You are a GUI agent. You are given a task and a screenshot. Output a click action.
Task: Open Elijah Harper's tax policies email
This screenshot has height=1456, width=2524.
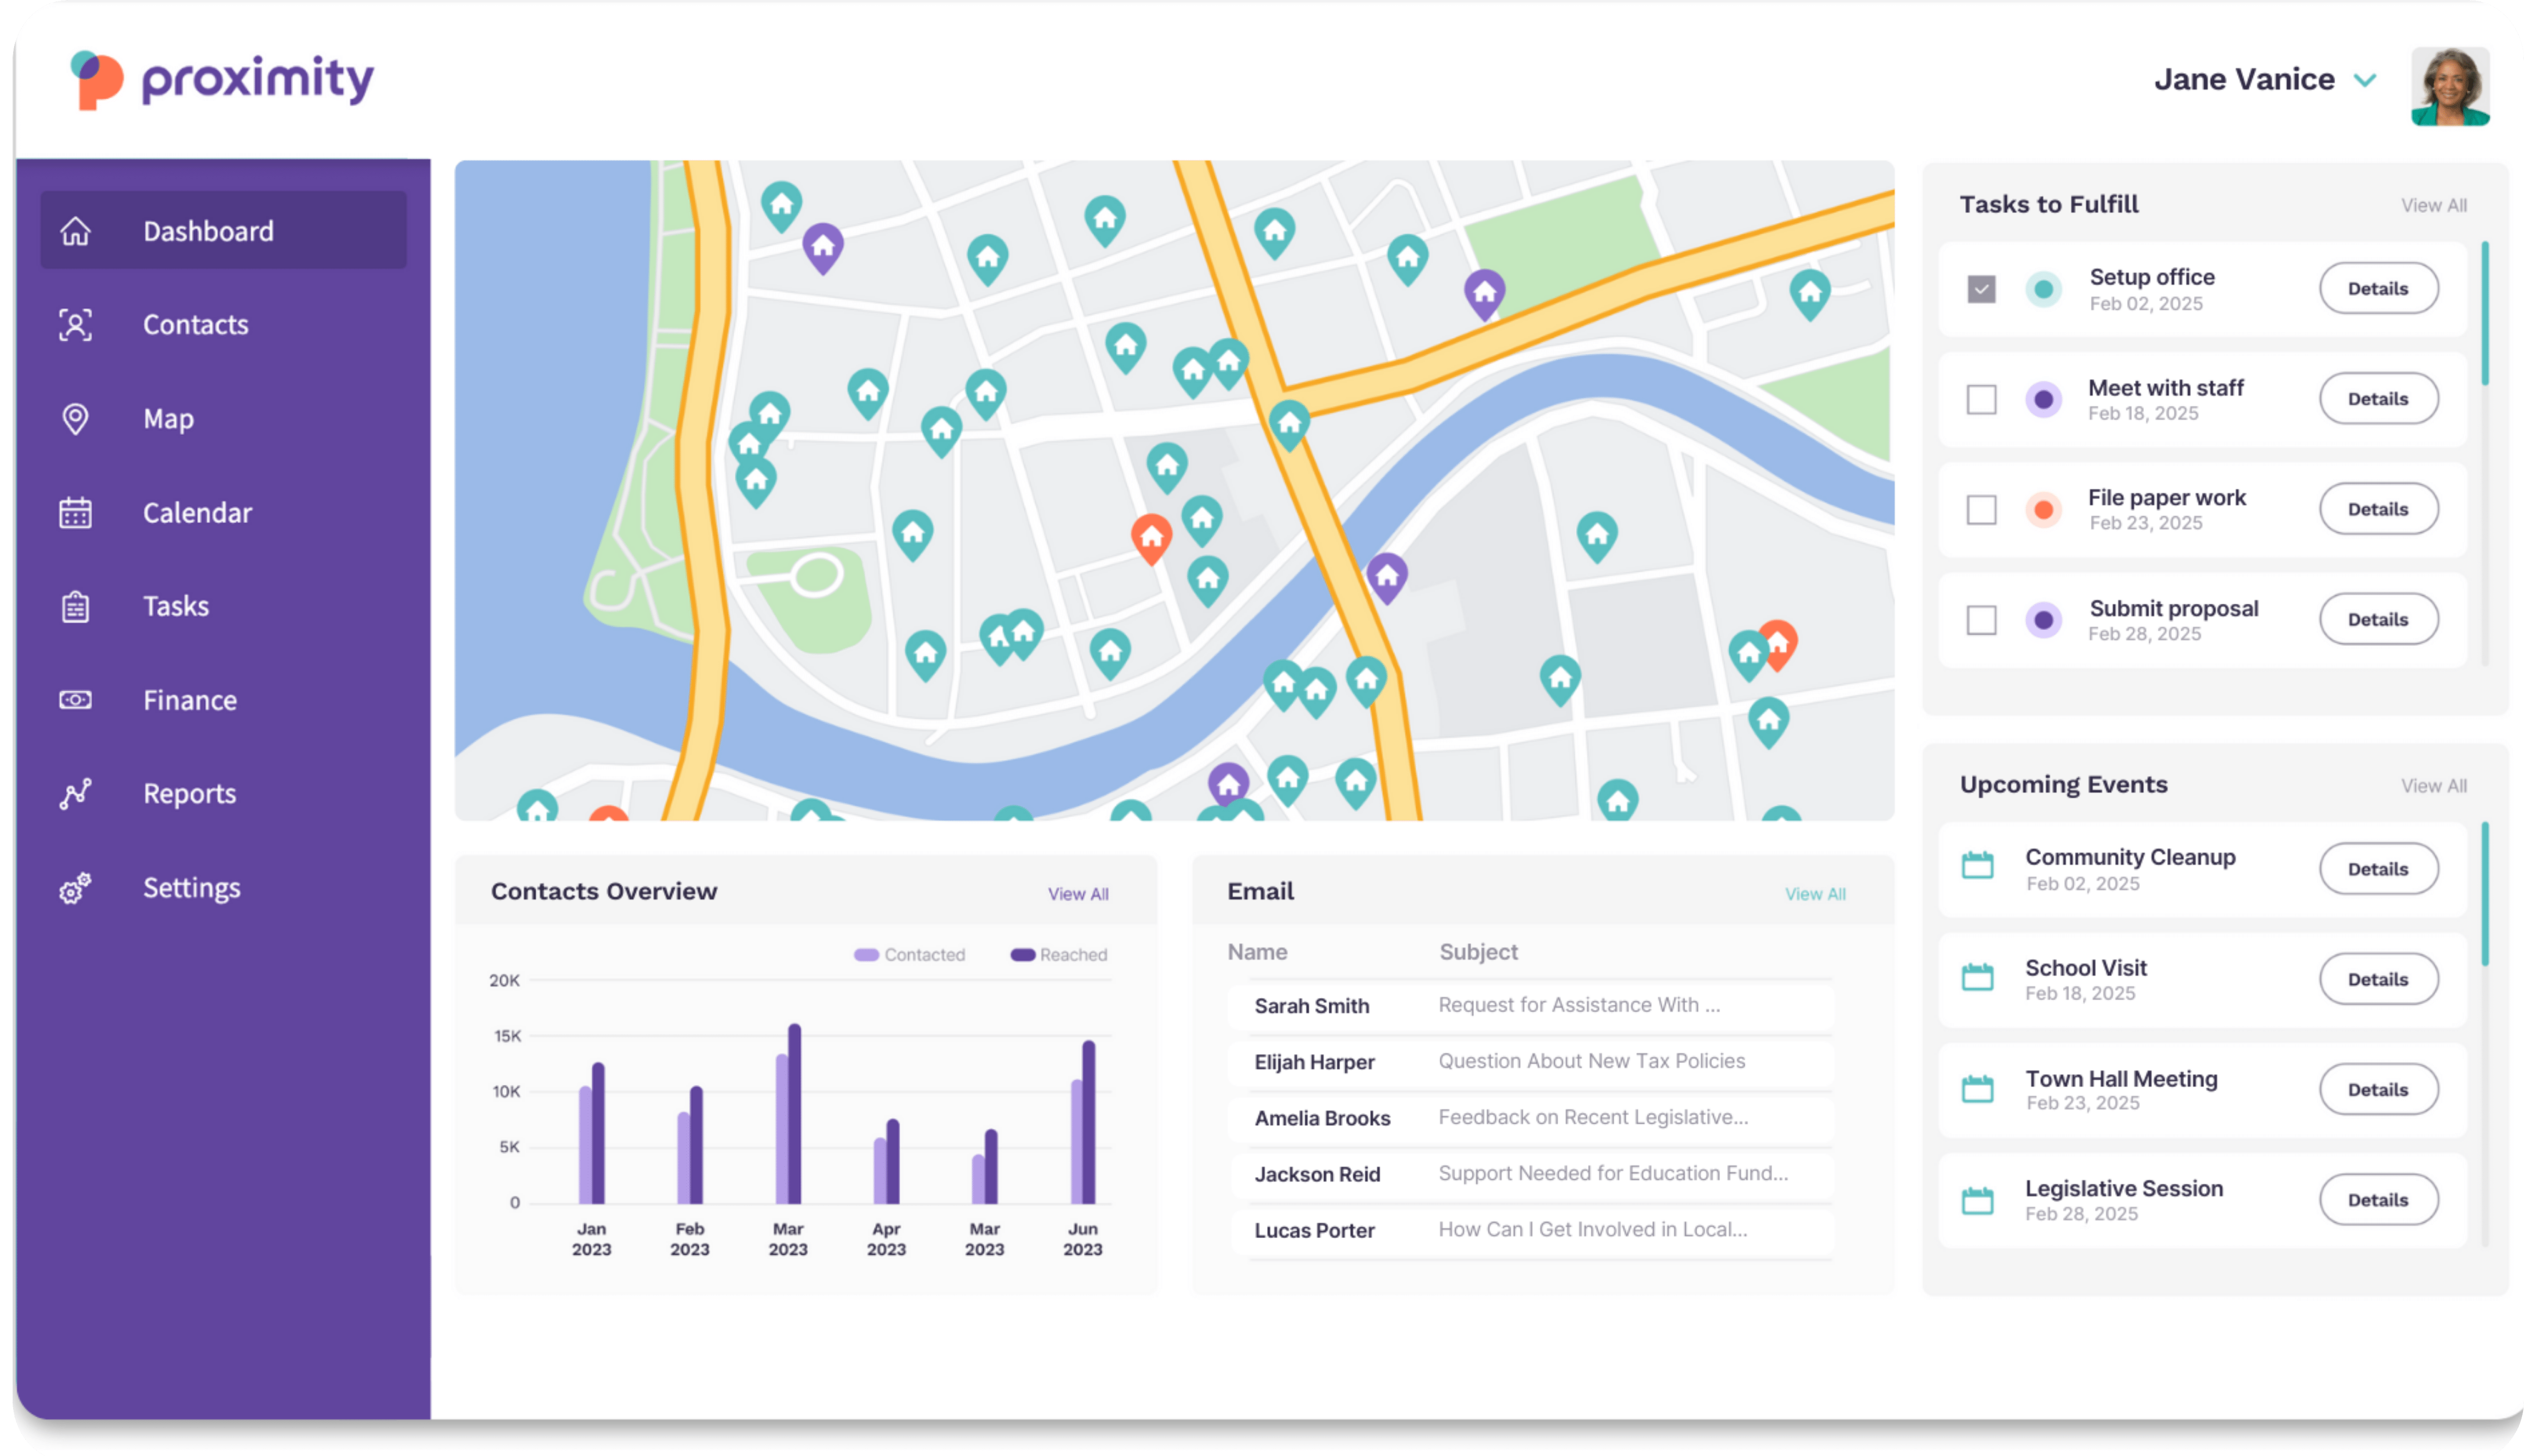pyautogui.click(x=1530, y=1062)
